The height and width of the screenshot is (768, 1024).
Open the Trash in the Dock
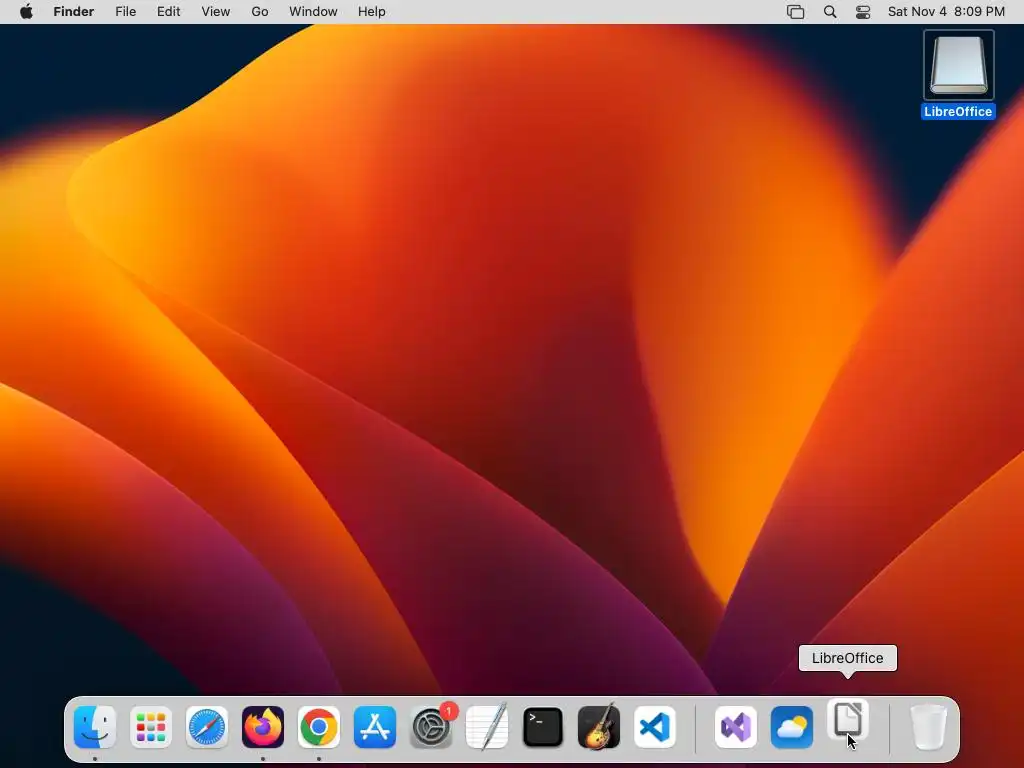coord(928,727)
